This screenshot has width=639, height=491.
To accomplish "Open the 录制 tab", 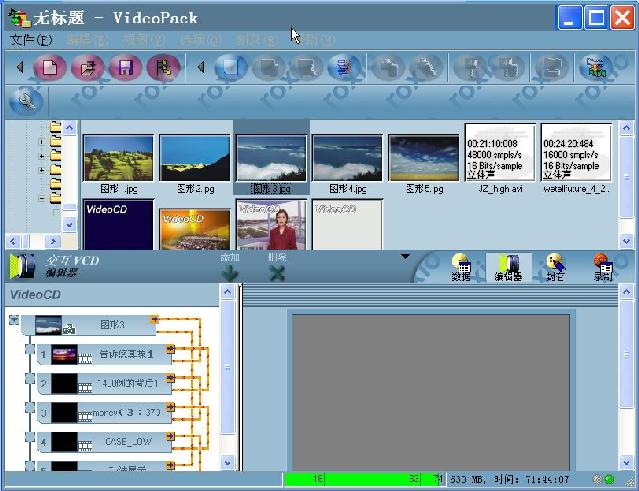I will 602,268.
